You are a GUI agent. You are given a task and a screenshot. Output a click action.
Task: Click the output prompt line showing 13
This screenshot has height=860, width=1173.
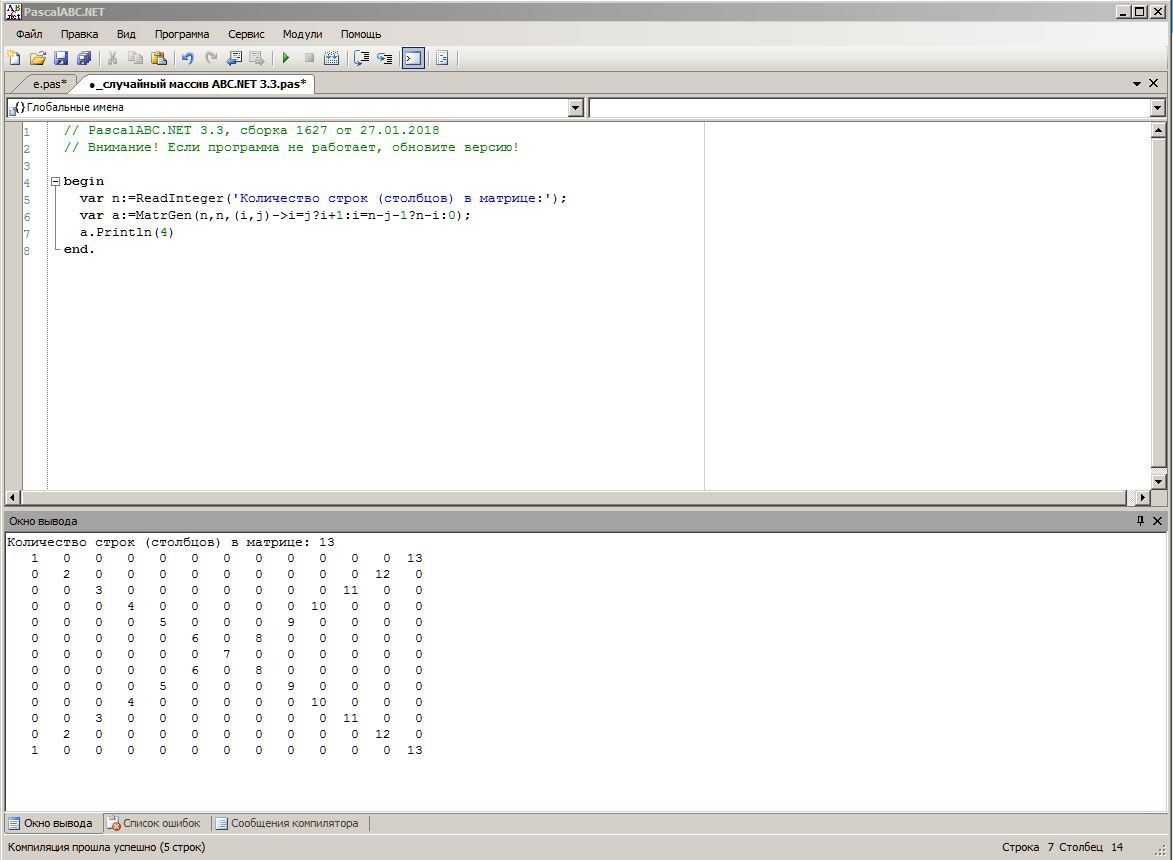tap(171, 542)
